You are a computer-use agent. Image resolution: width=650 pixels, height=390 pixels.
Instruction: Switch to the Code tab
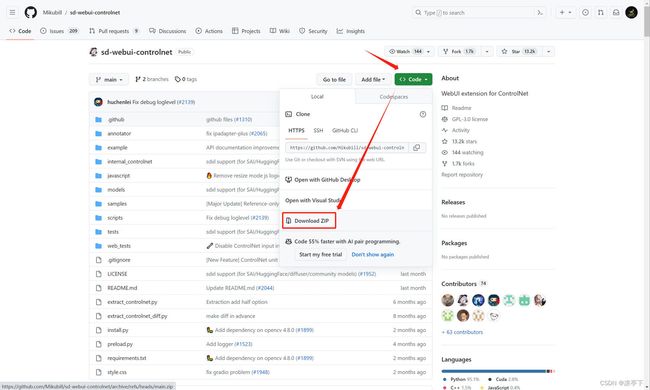click(x=20, y=31)
